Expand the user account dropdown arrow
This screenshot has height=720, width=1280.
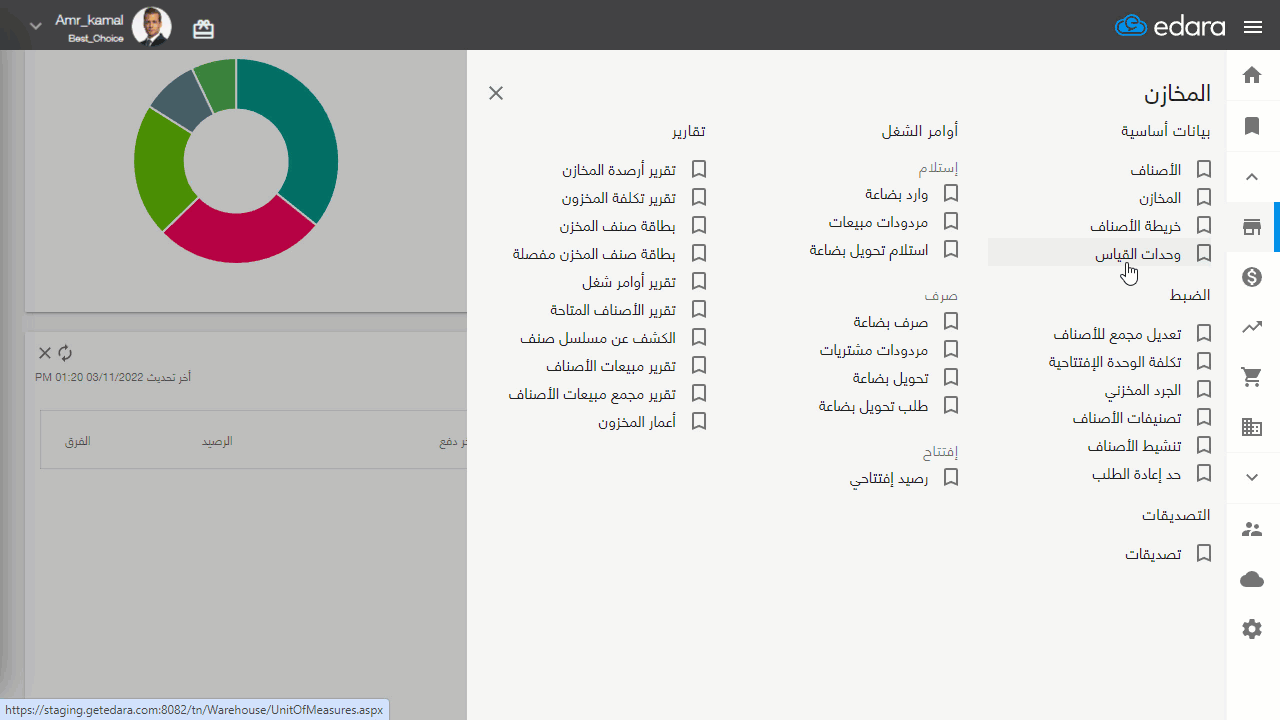pos(35,26)
